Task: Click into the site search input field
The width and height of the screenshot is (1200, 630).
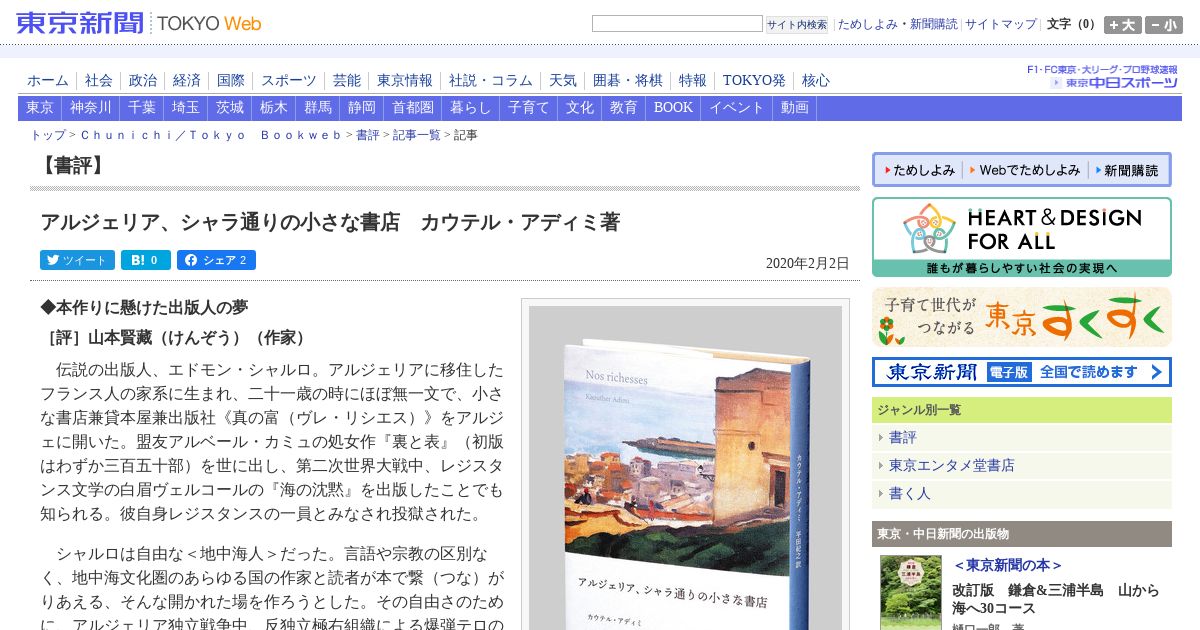Action: point(677,24)
